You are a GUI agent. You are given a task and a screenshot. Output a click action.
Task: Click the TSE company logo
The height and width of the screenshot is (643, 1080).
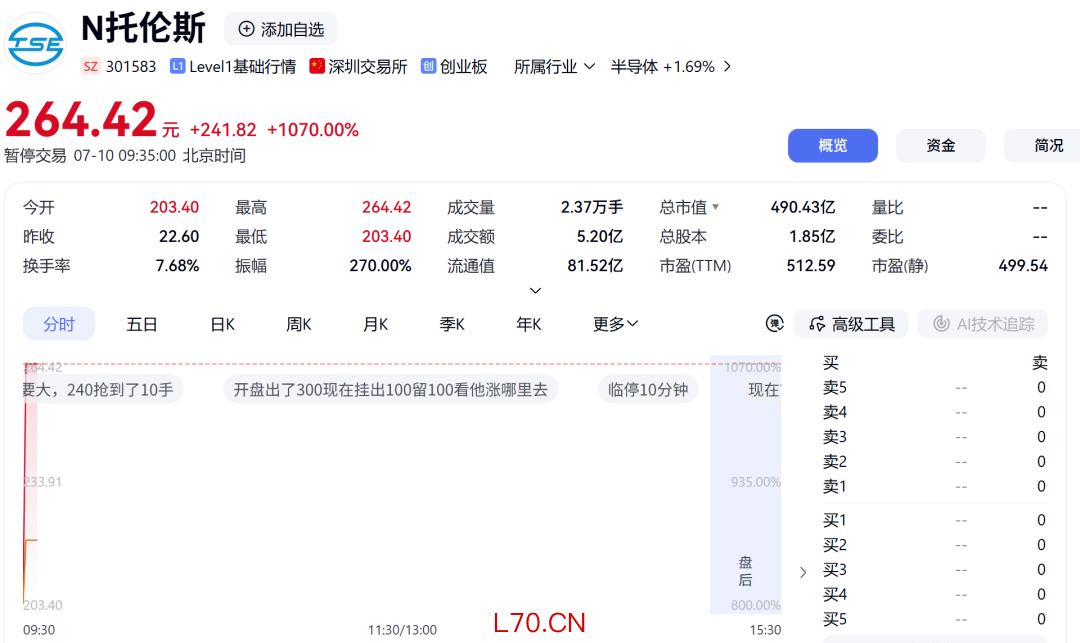36,44
